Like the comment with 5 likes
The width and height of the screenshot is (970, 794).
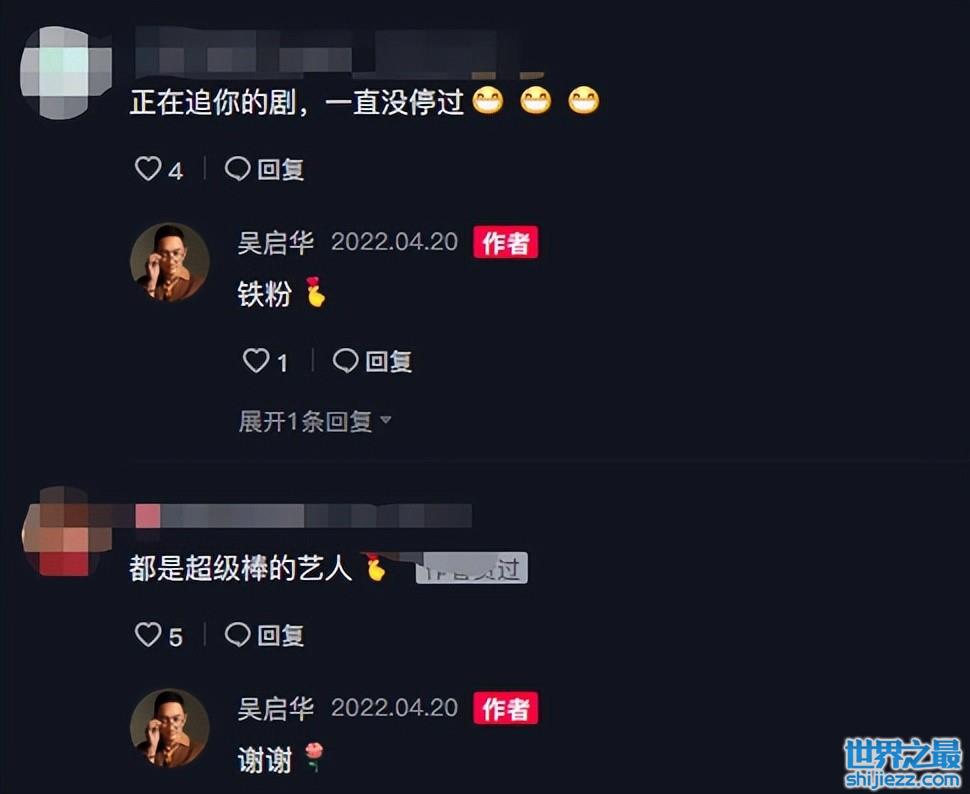pos(148,635)
